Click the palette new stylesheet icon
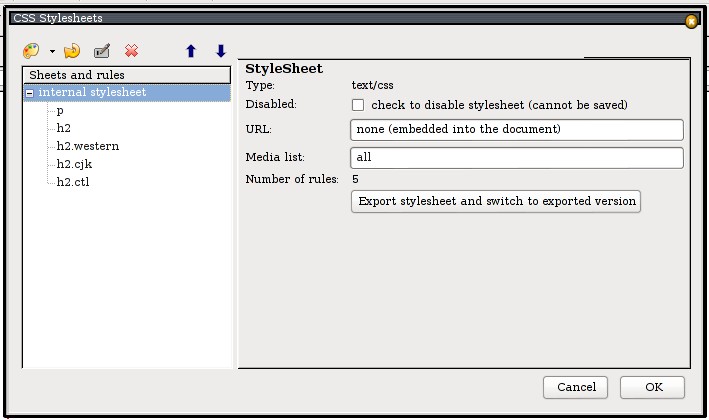 (x=33, y=51)
